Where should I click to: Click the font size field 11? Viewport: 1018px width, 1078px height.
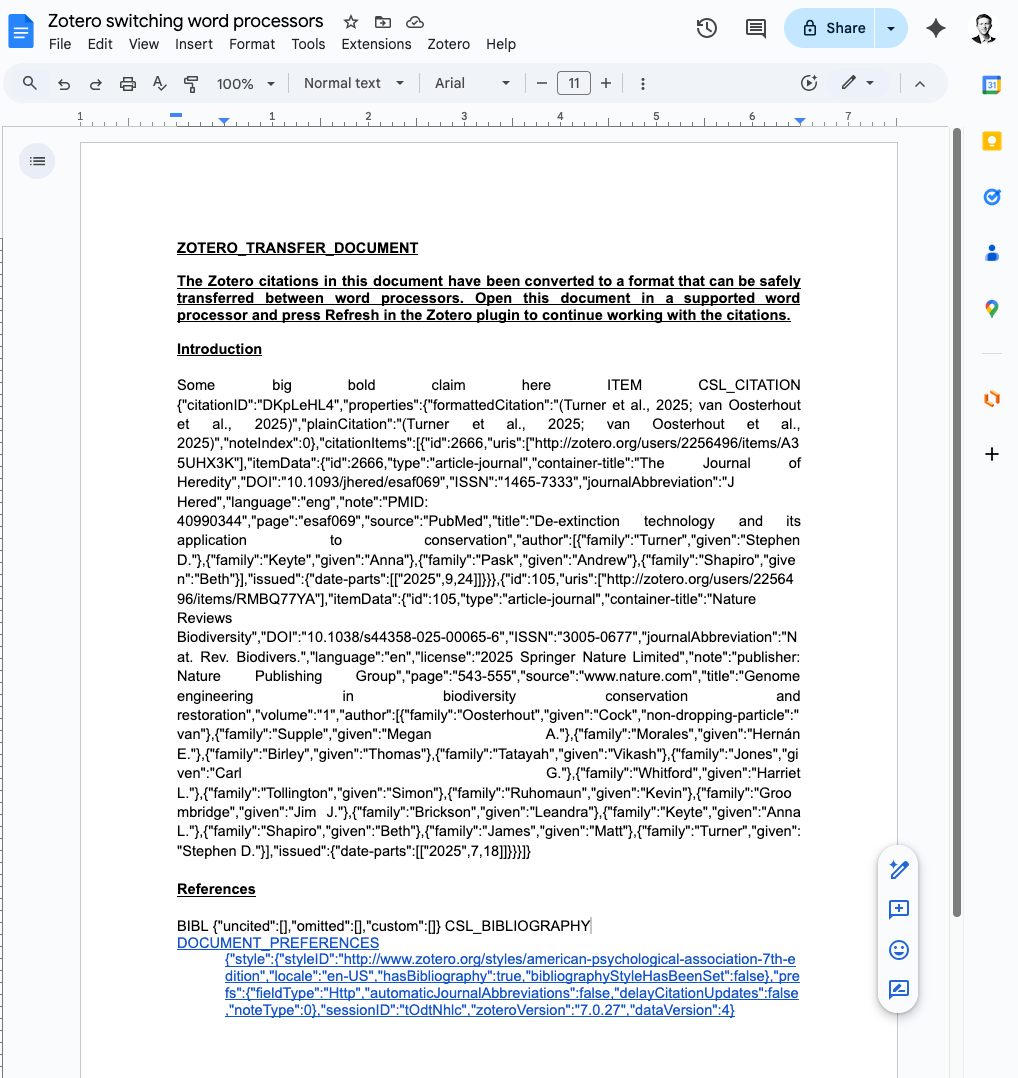(573, 83)
